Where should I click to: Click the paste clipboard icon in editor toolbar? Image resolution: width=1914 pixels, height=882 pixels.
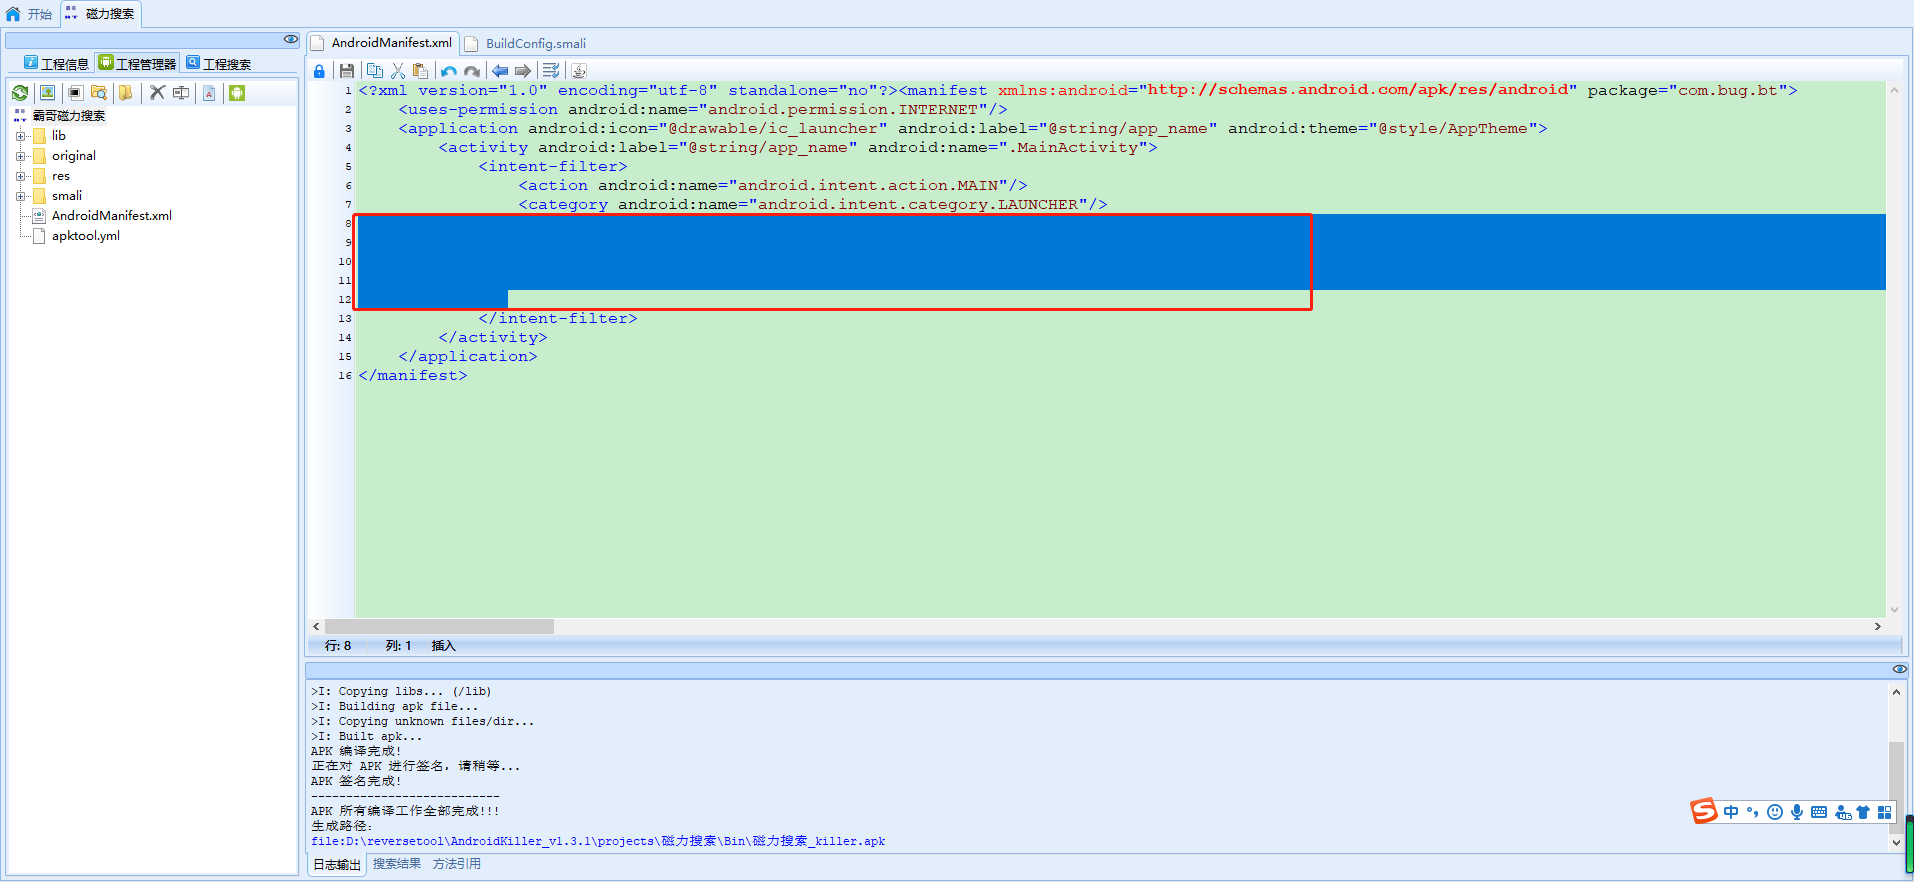(421, 71)
